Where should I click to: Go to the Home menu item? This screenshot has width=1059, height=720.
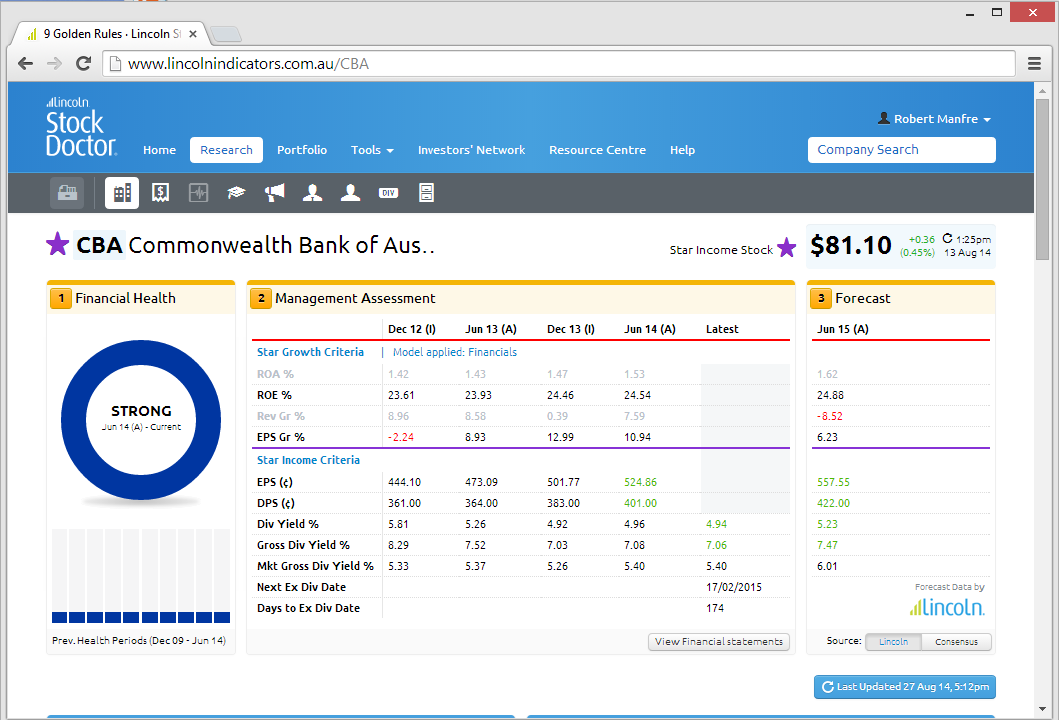pos(159,150)
